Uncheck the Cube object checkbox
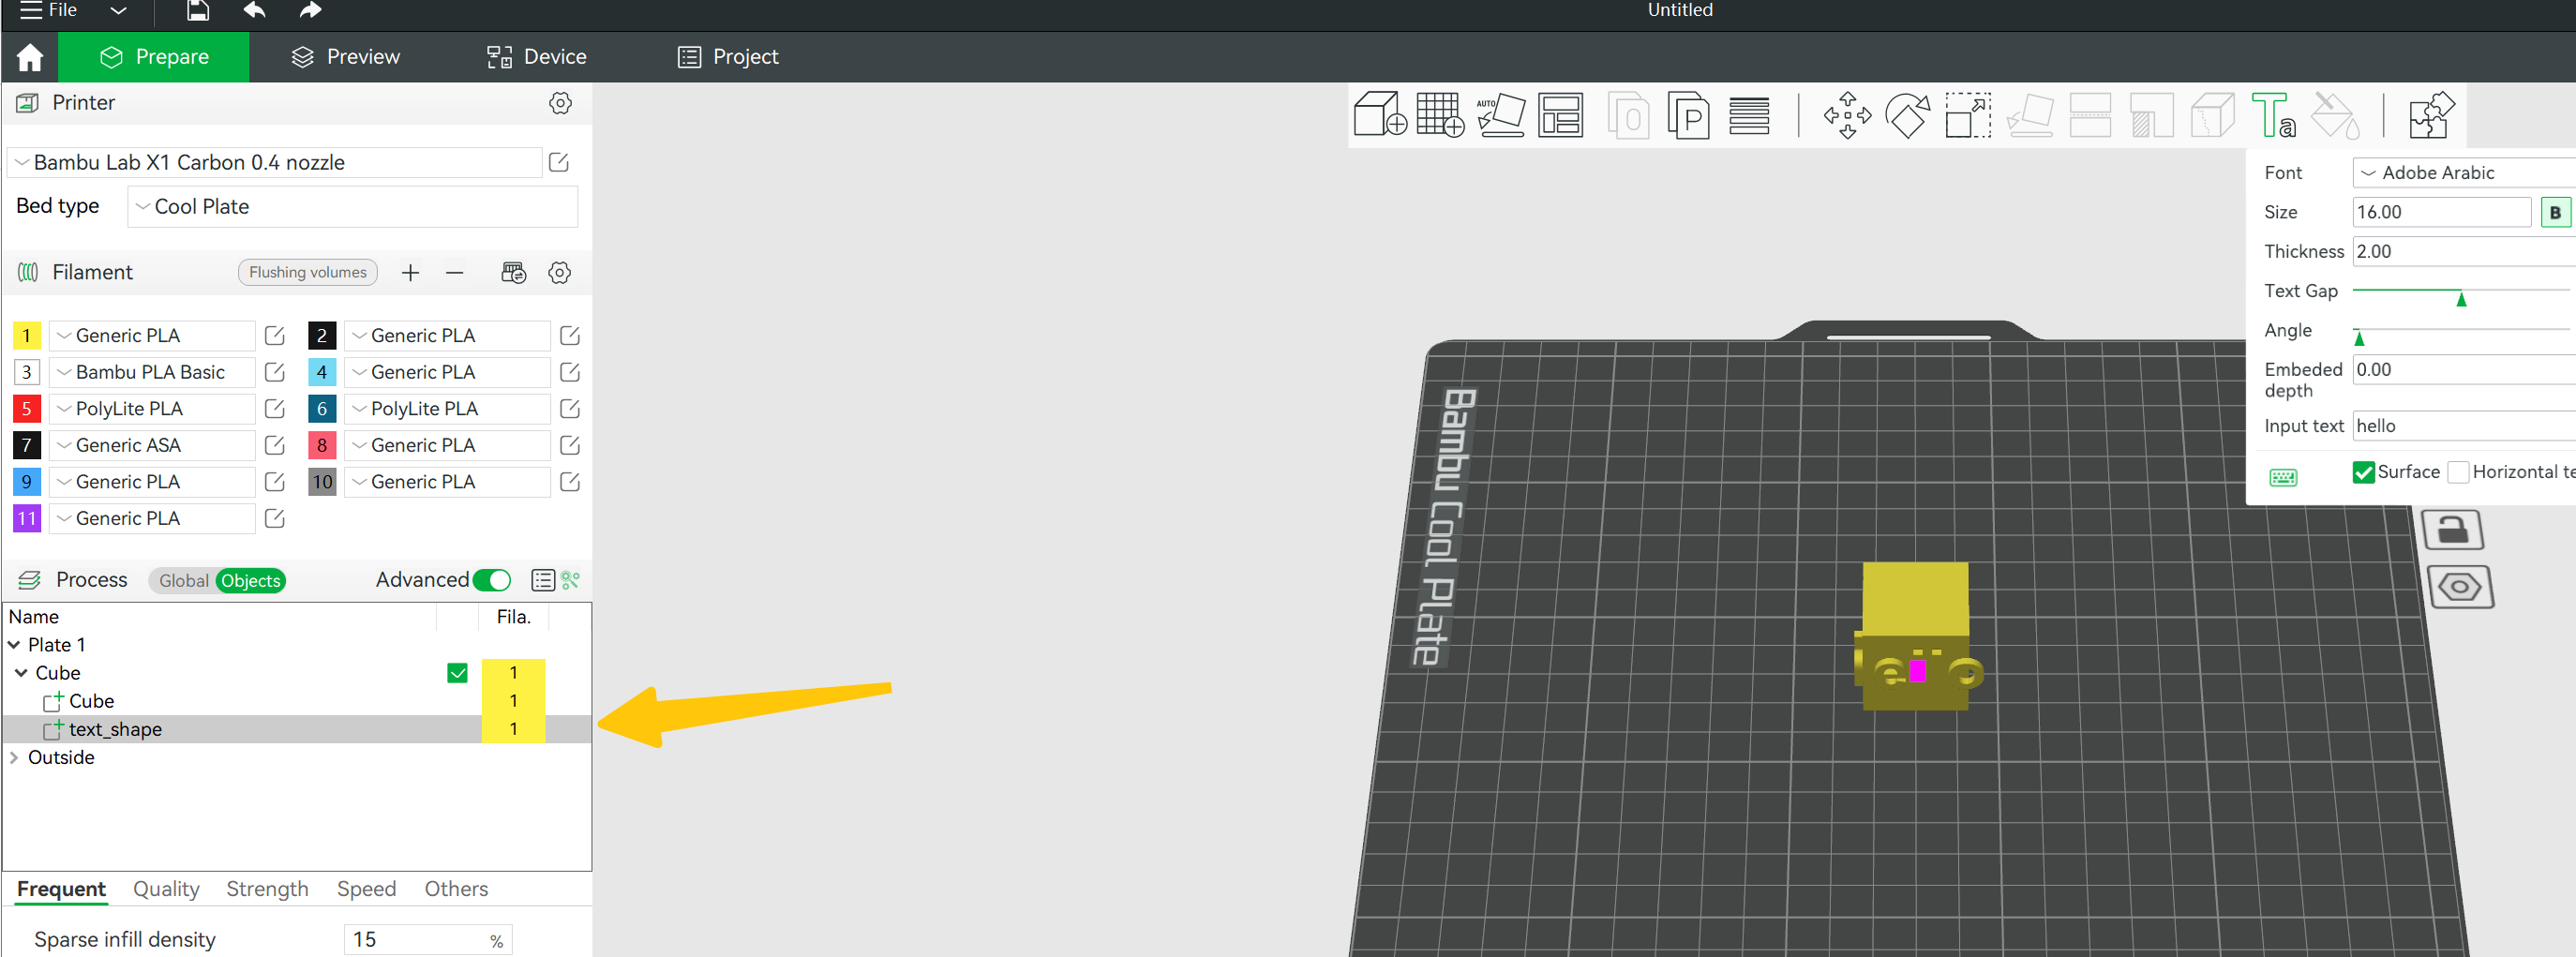 tap(457, 672)
